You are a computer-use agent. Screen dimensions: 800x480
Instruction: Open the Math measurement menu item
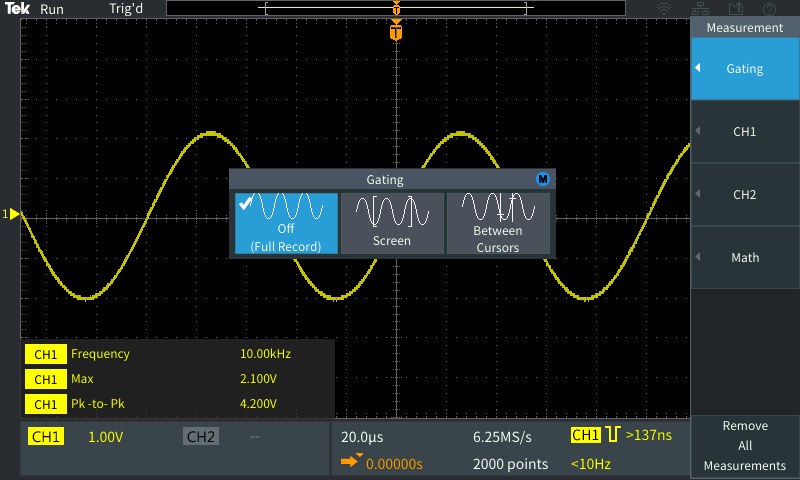click(x=744, y=257)
